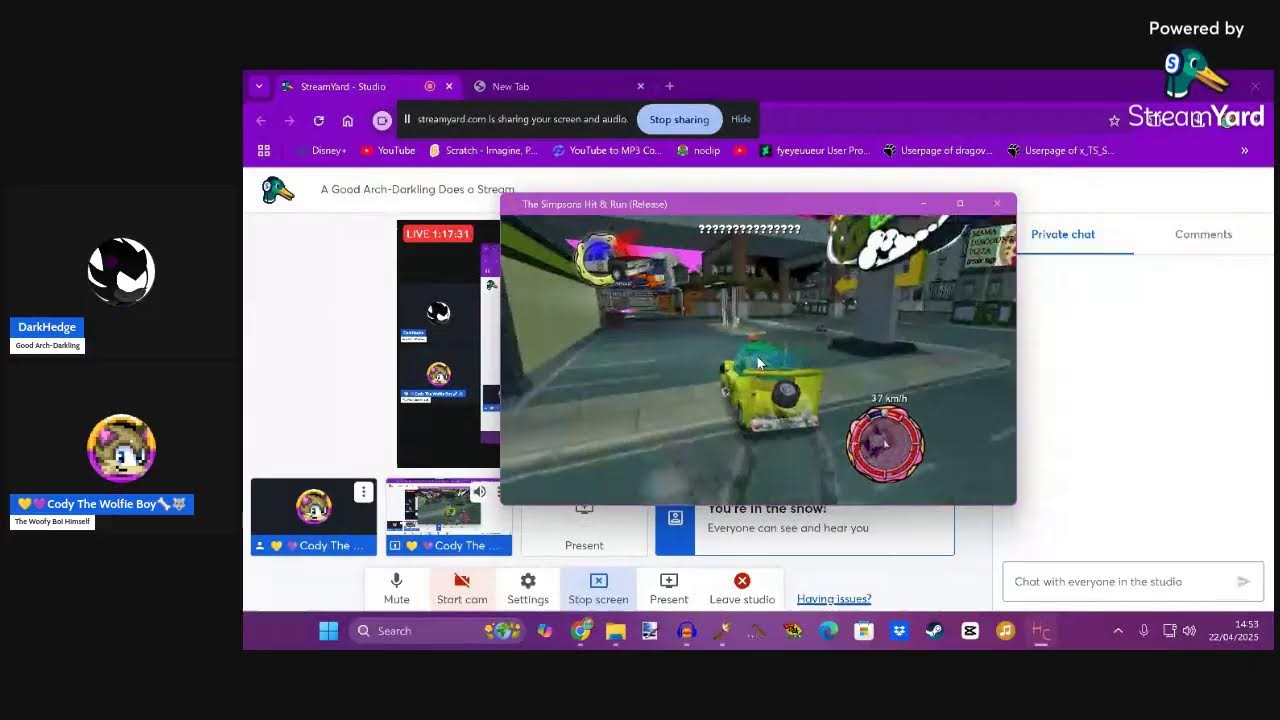Image resolution: width=1280 pixels, height=720 pixels.
Task: Click the stream title A Good Arch-Darkling
Action: coord(417,189)
